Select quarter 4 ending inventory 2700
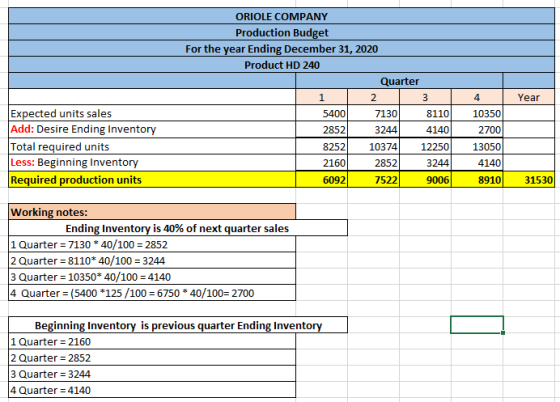 coord(477,129)
